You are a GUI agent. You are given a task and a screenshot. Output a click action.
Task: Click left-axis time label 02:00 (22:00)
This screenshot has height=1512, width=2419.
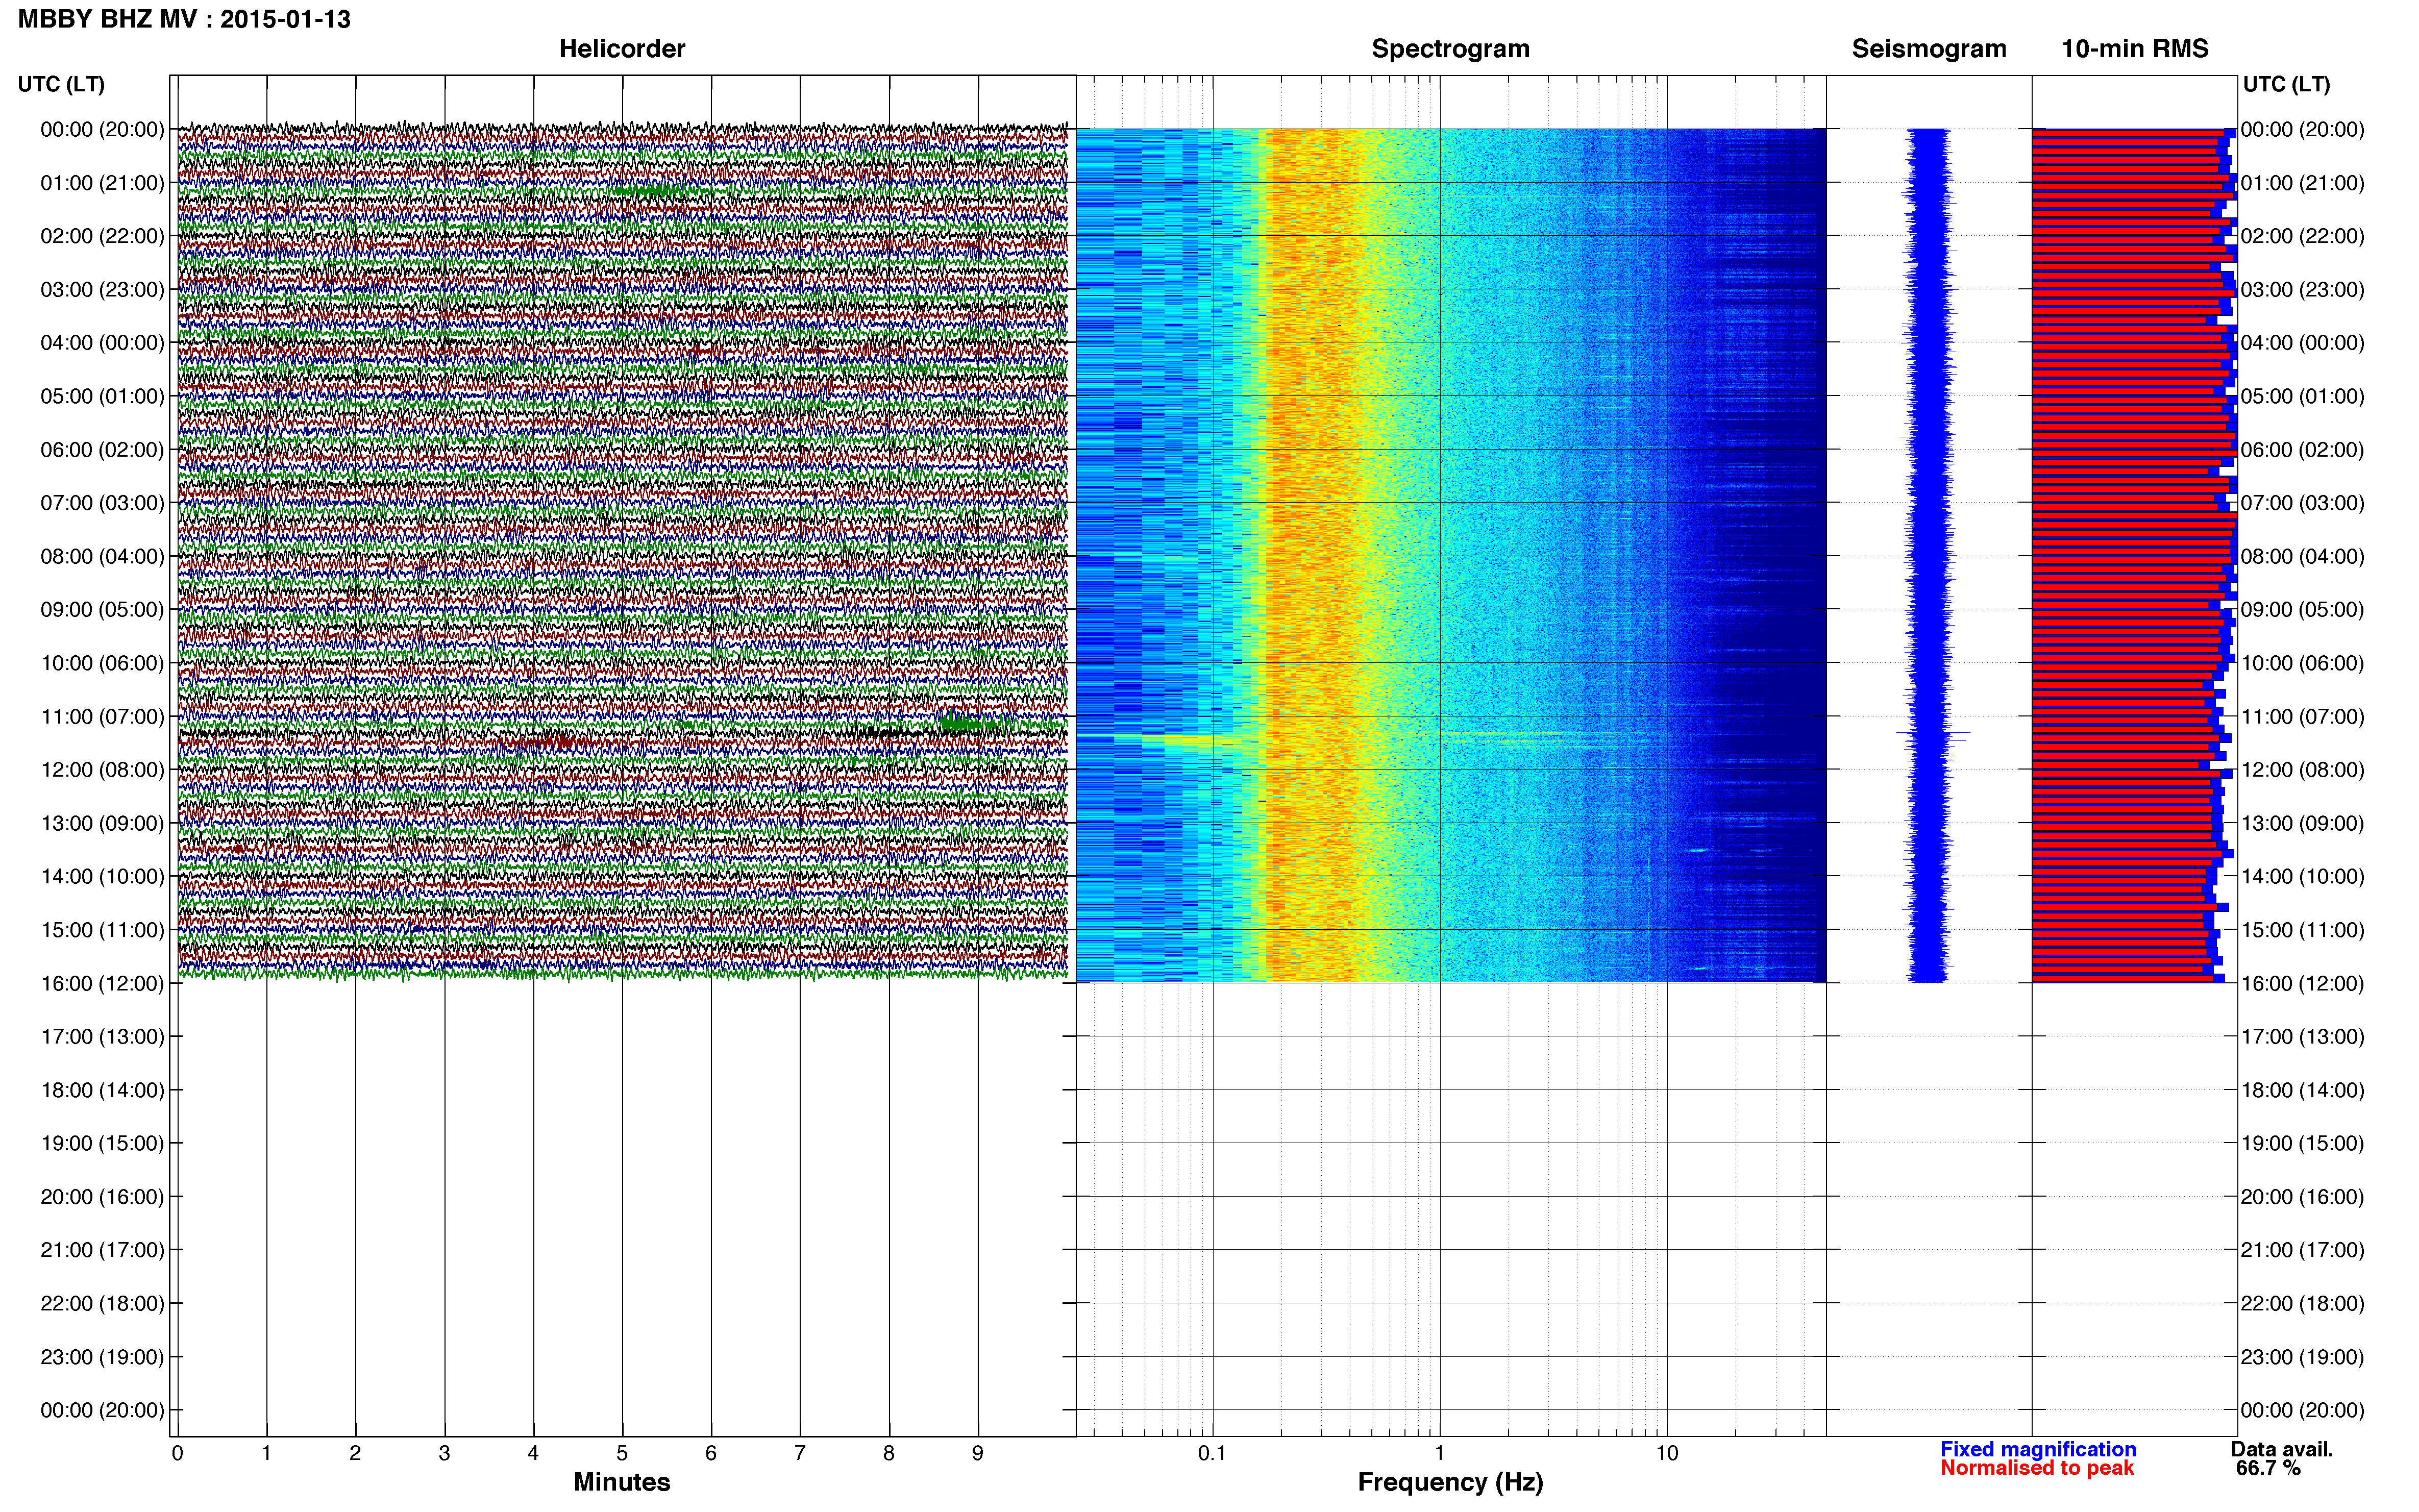[x=102, y=236]
